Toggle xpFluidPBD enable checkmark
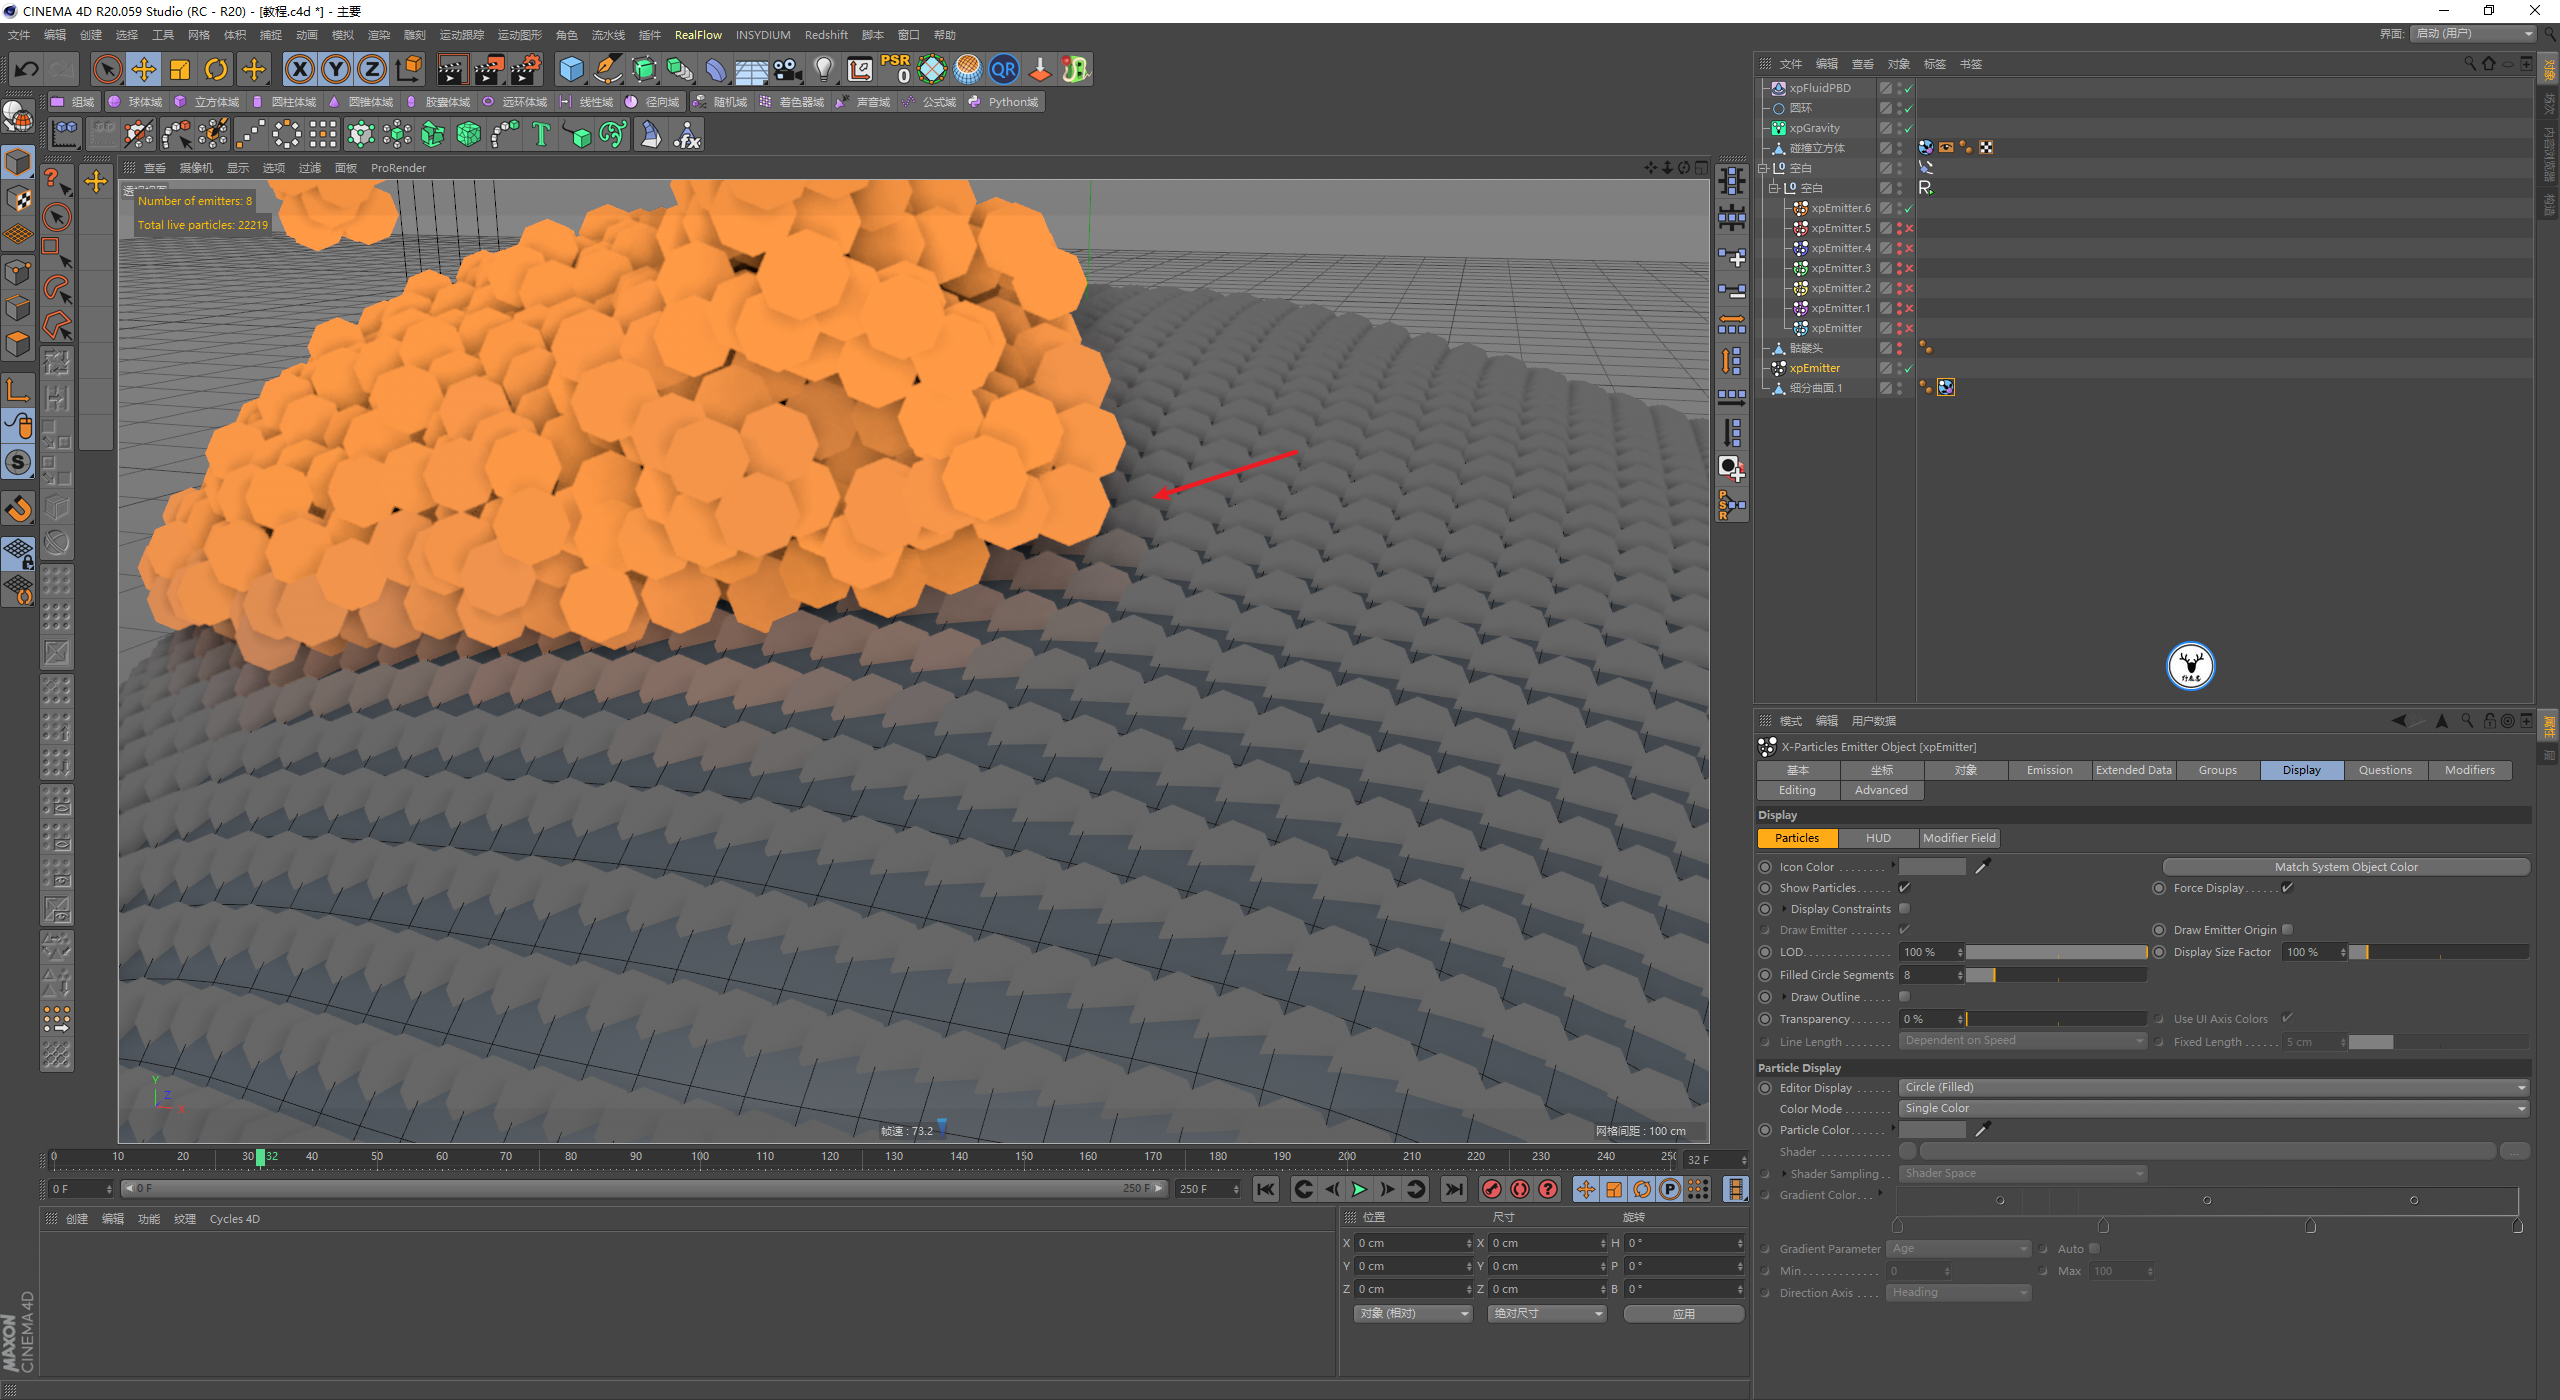2560x1400 pixels. pyautogui.click(x=1909, y=88)
